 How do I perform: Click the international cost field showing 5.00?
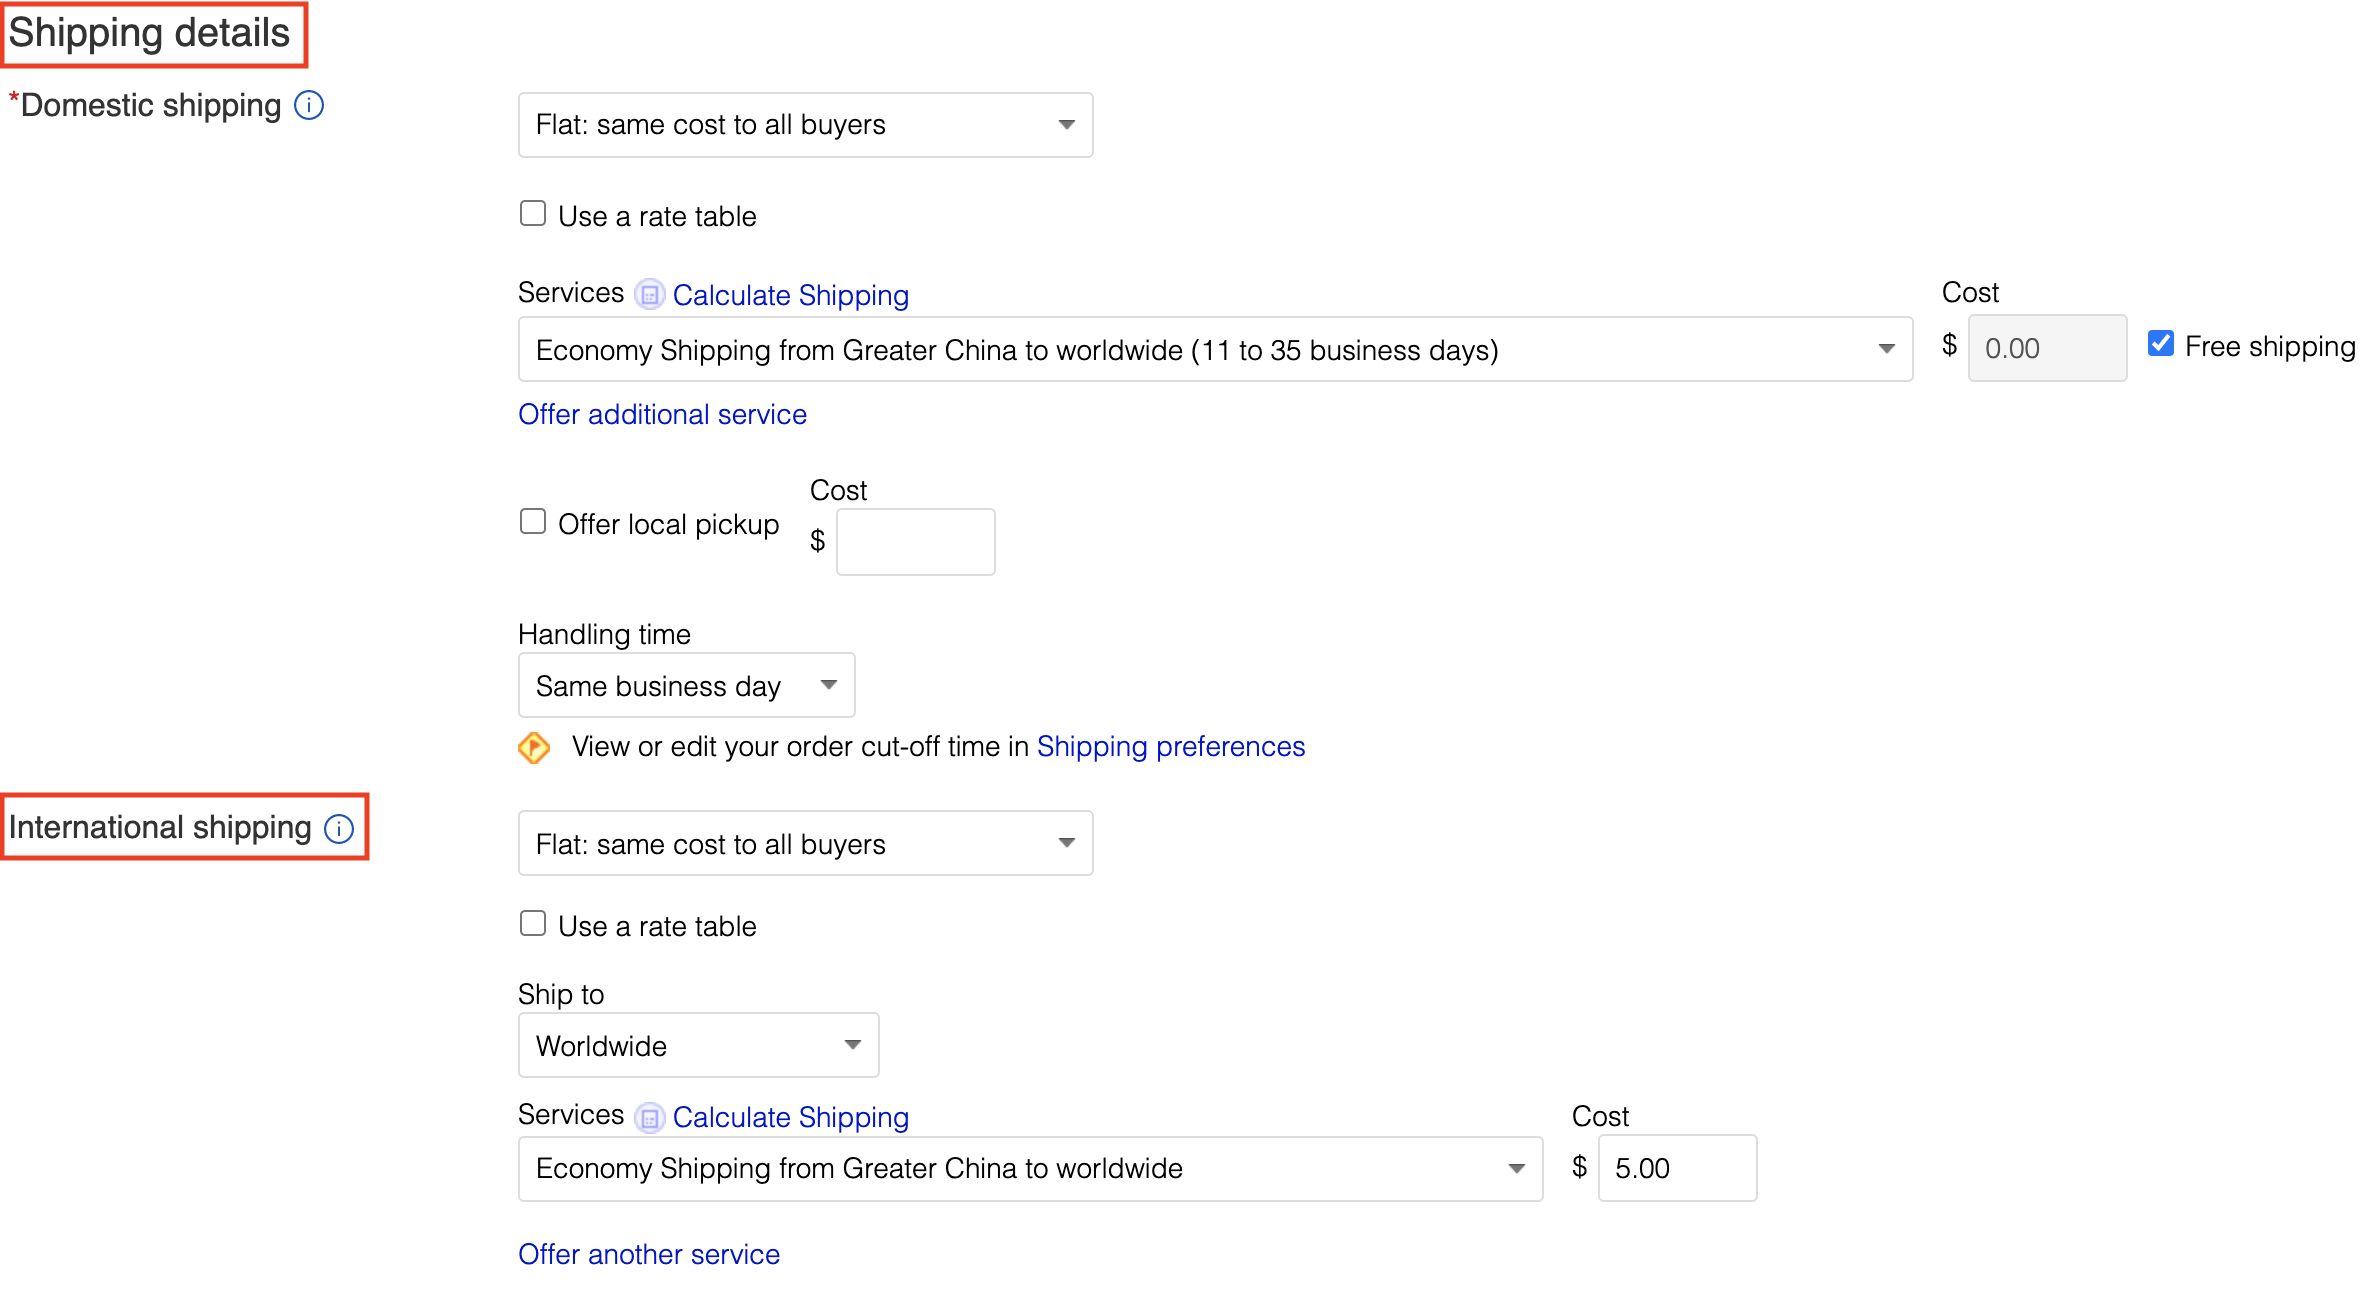click(x=1678, y=1168)
